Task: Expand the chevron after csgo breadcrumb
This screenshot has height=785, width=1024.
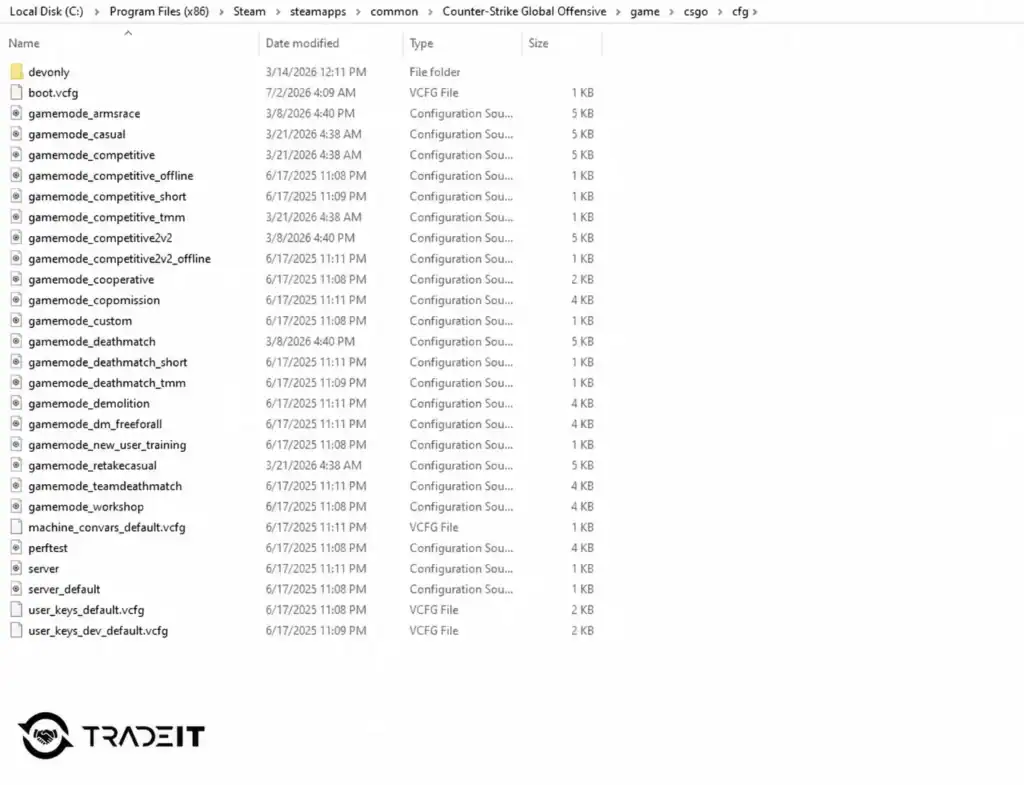Action: [720, 12]
